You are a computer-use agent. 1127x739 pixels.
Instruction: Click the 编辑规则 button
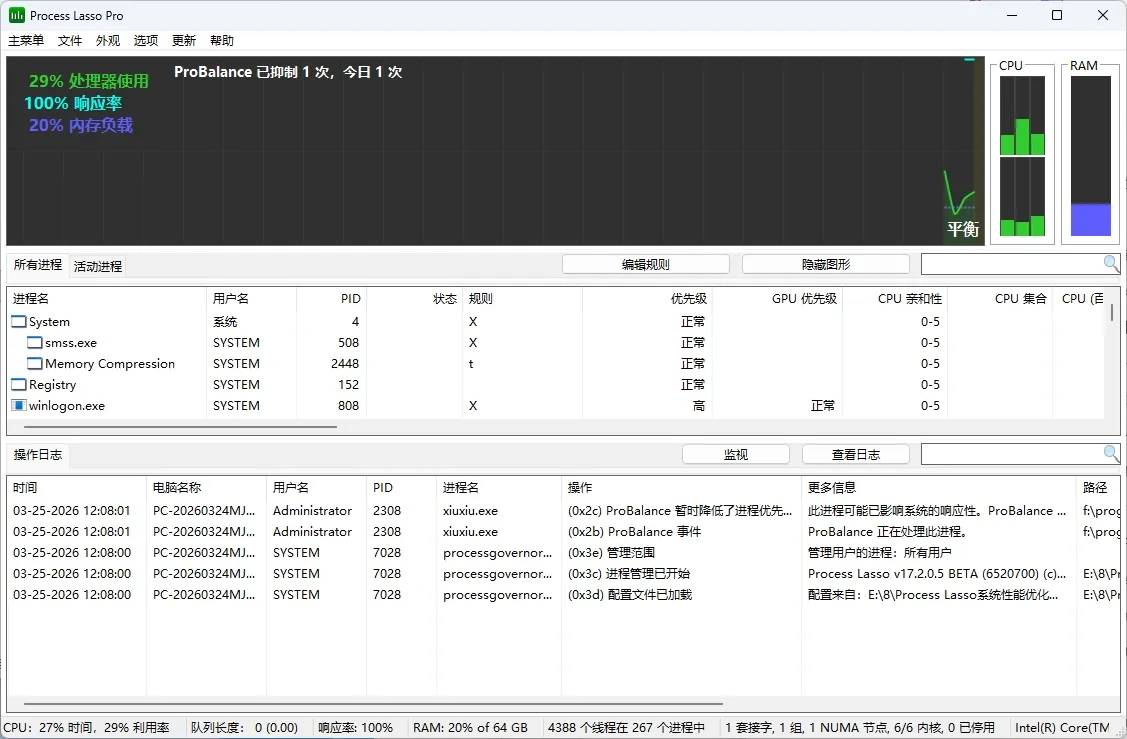[645, 263]
